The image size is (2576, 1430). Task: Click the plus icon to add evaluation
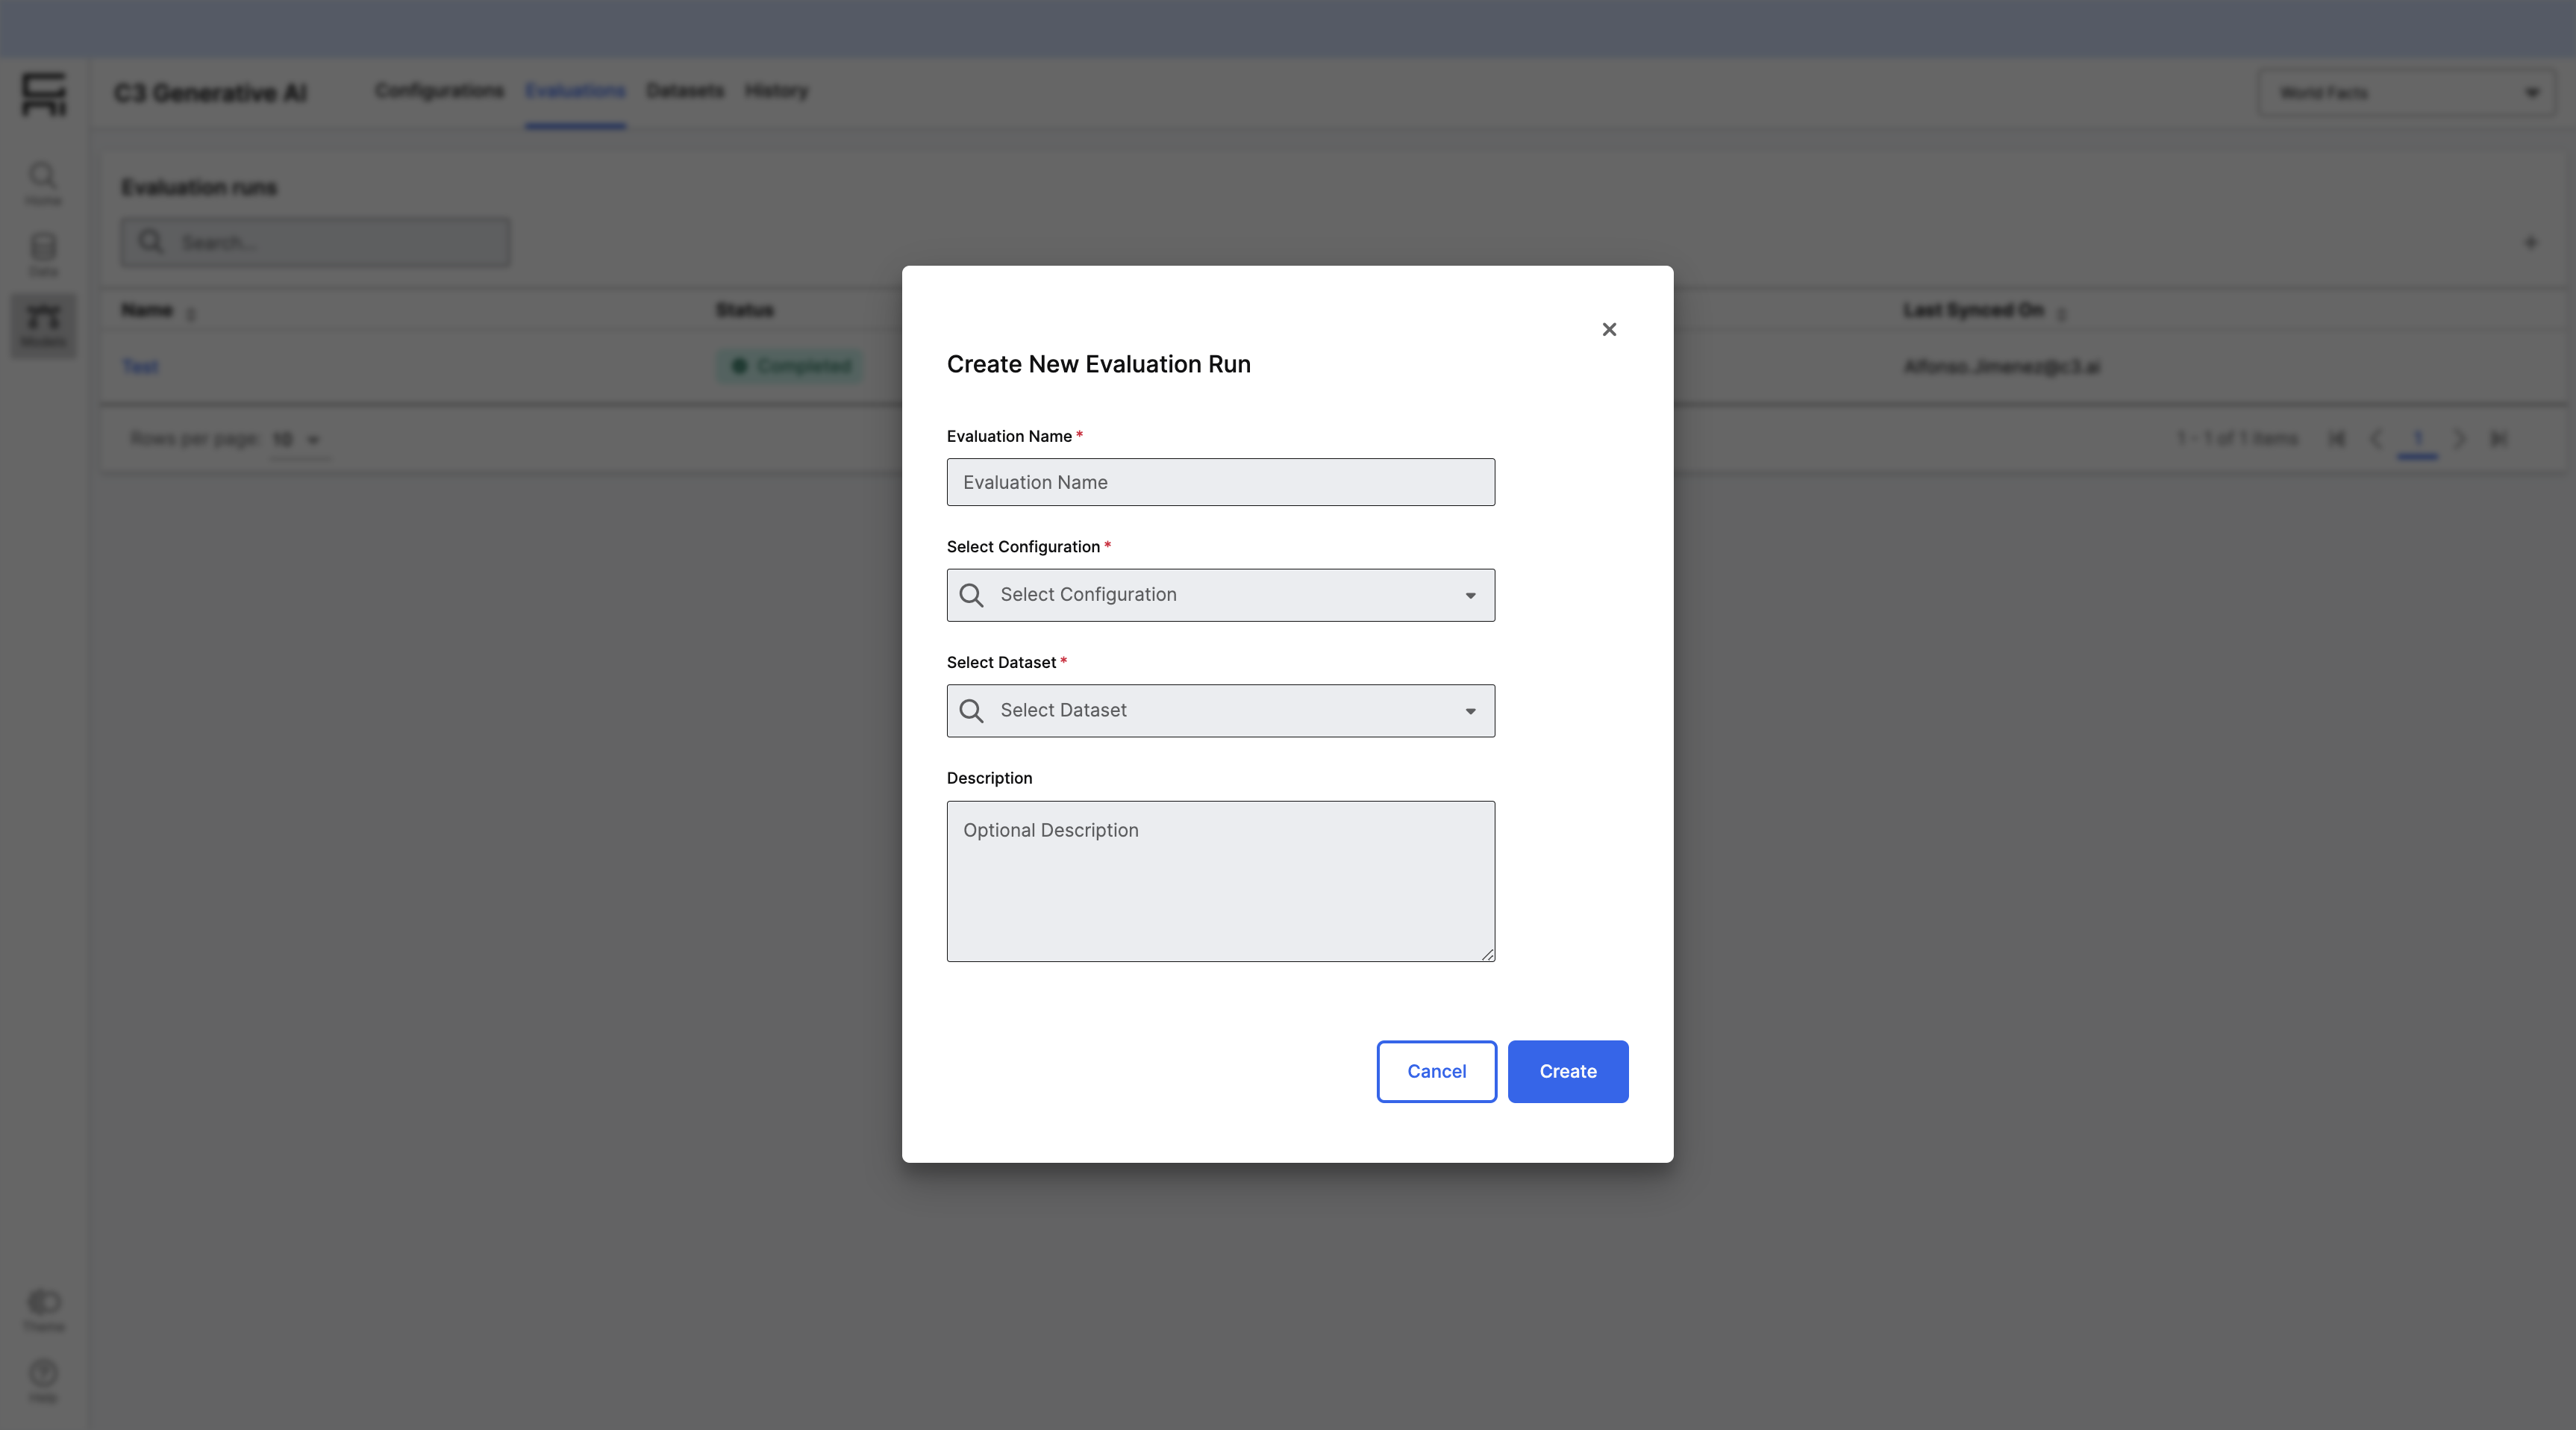2531,243
